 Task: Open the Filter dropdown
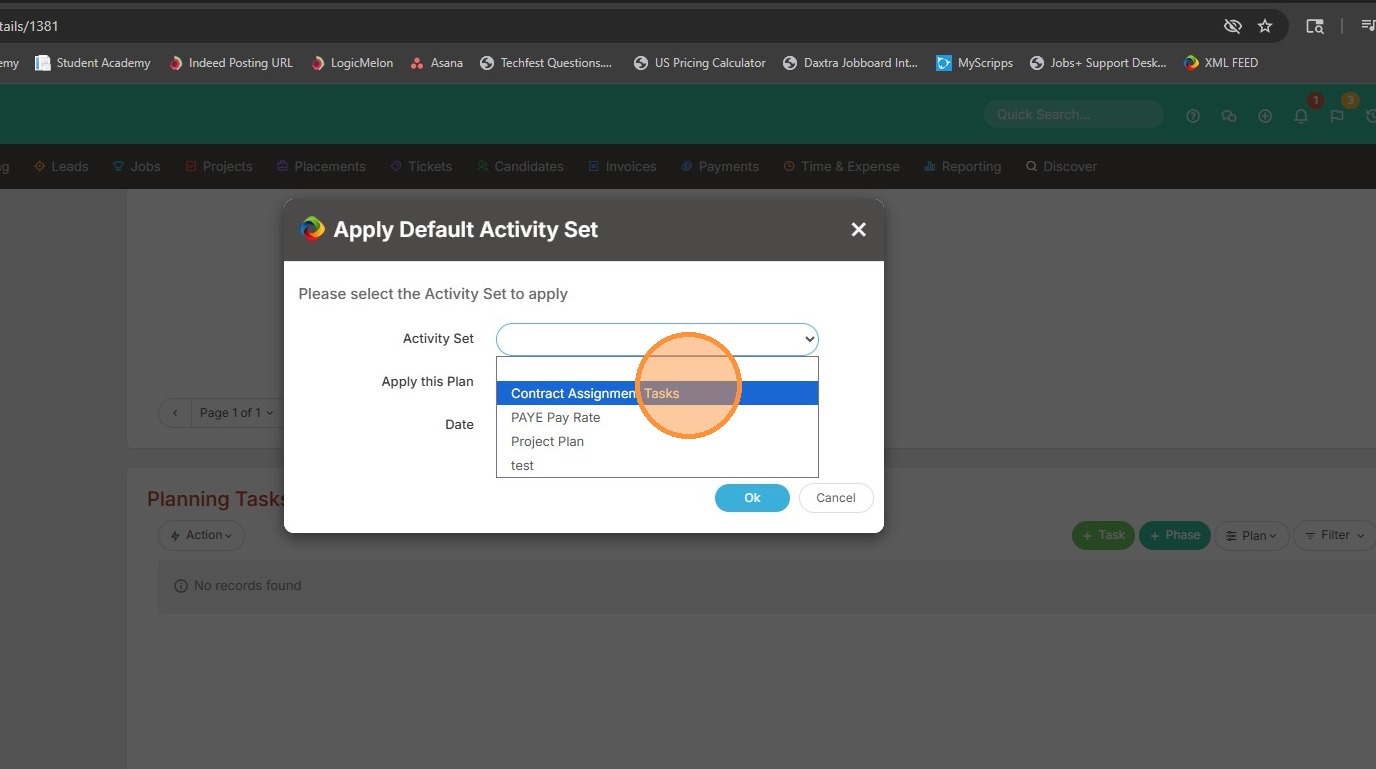1335,536
